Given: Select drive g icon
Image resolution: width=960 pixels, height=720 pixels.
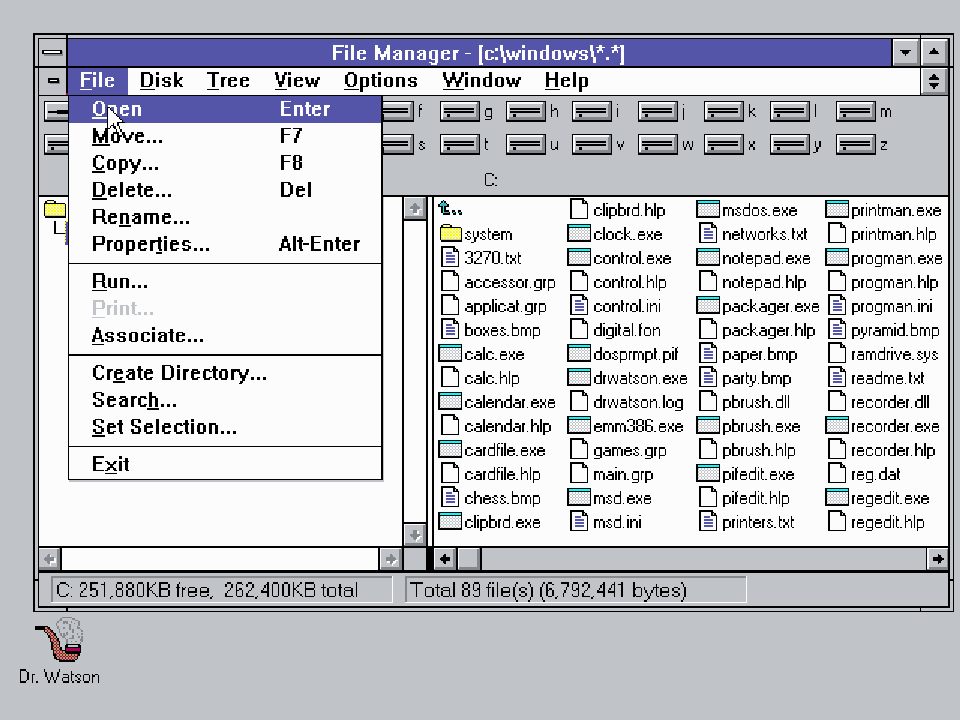Looking at the screenshot, I should point(459,111).
